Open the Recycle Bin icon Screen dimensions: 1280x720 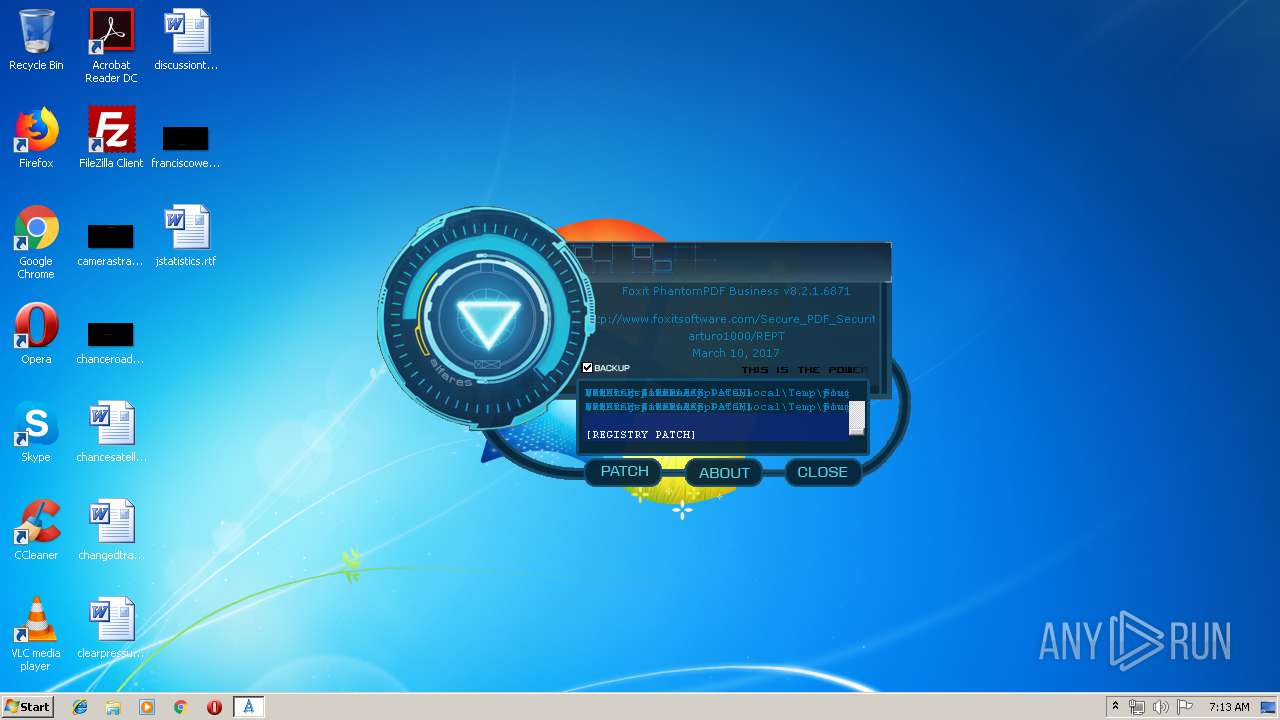point(36,40)
